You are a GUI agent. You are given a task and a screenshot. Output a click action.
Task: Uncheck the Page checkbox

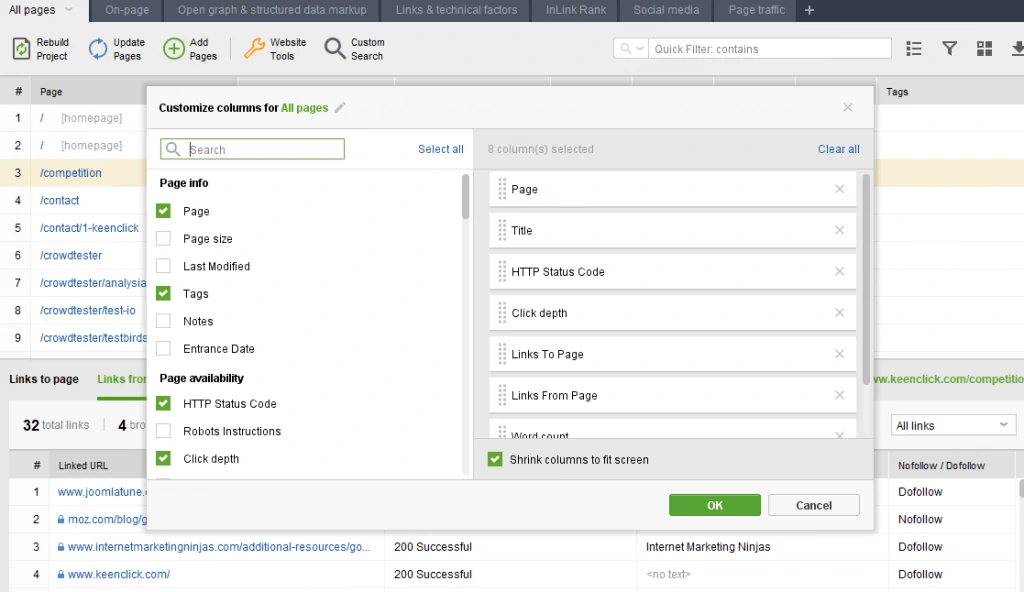pos(163,211)
